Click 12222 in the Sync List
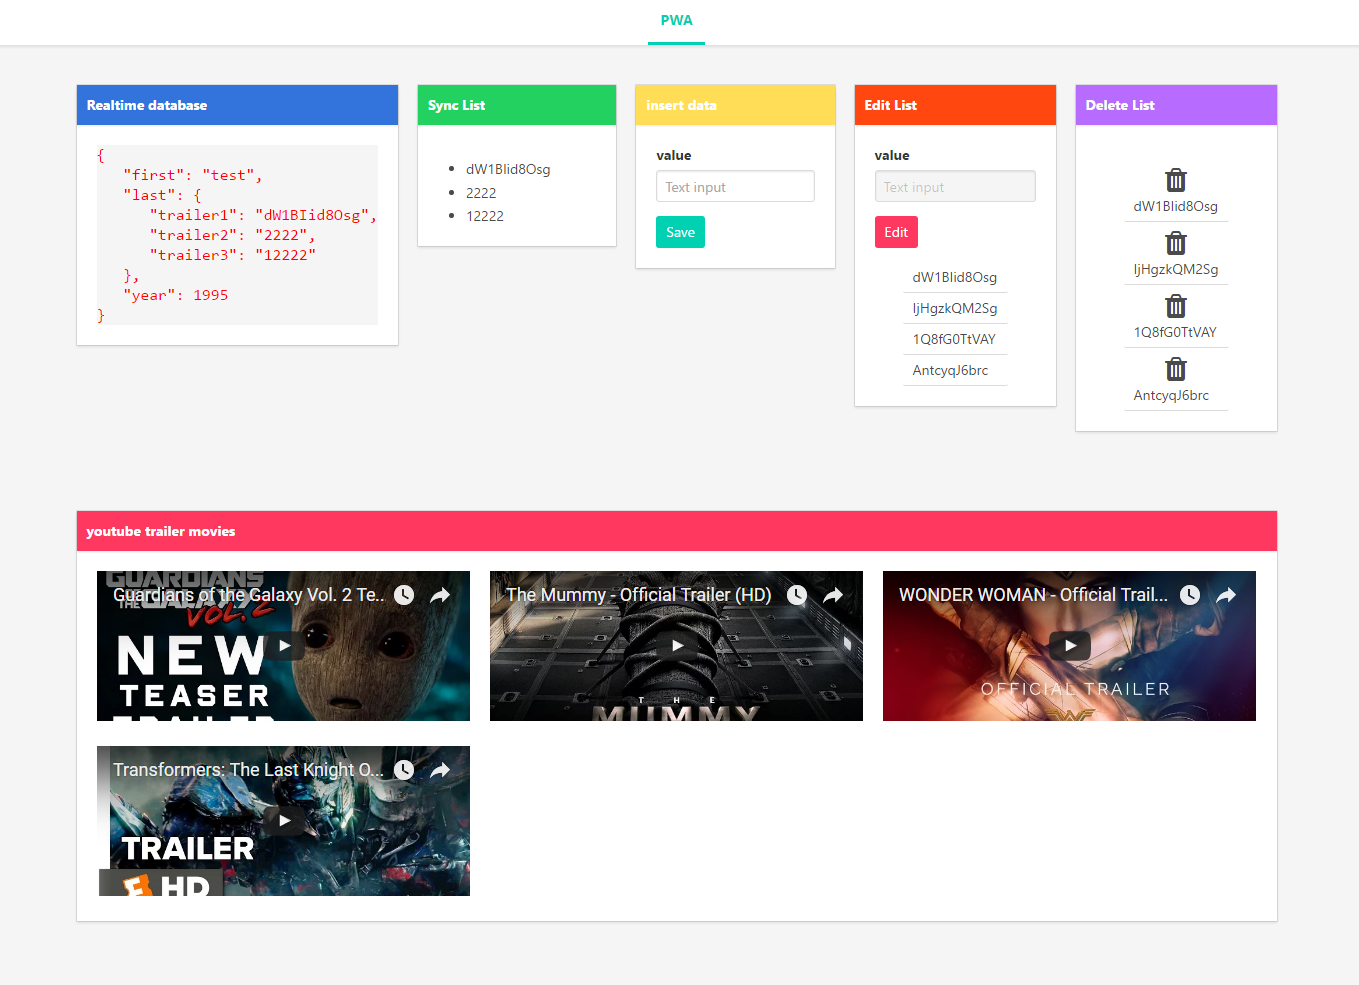1359x985 pixels. (x=485, y=216)
